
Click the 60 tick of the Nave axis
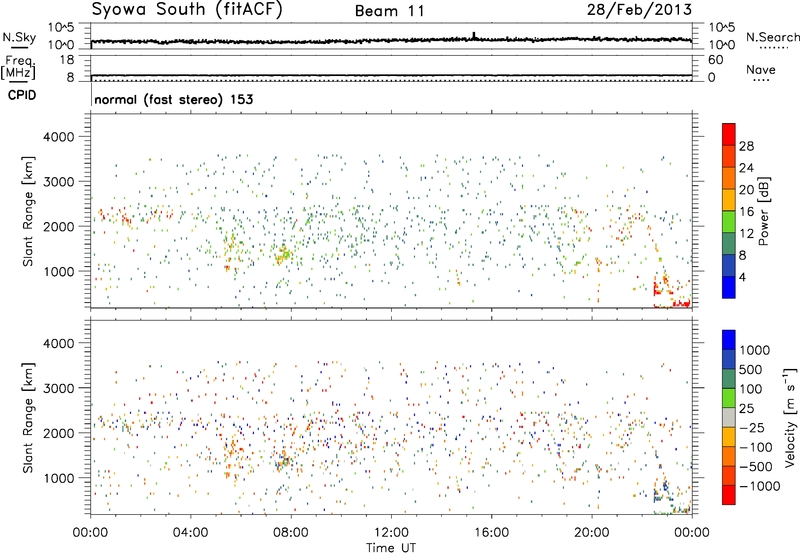pos(715,60)
